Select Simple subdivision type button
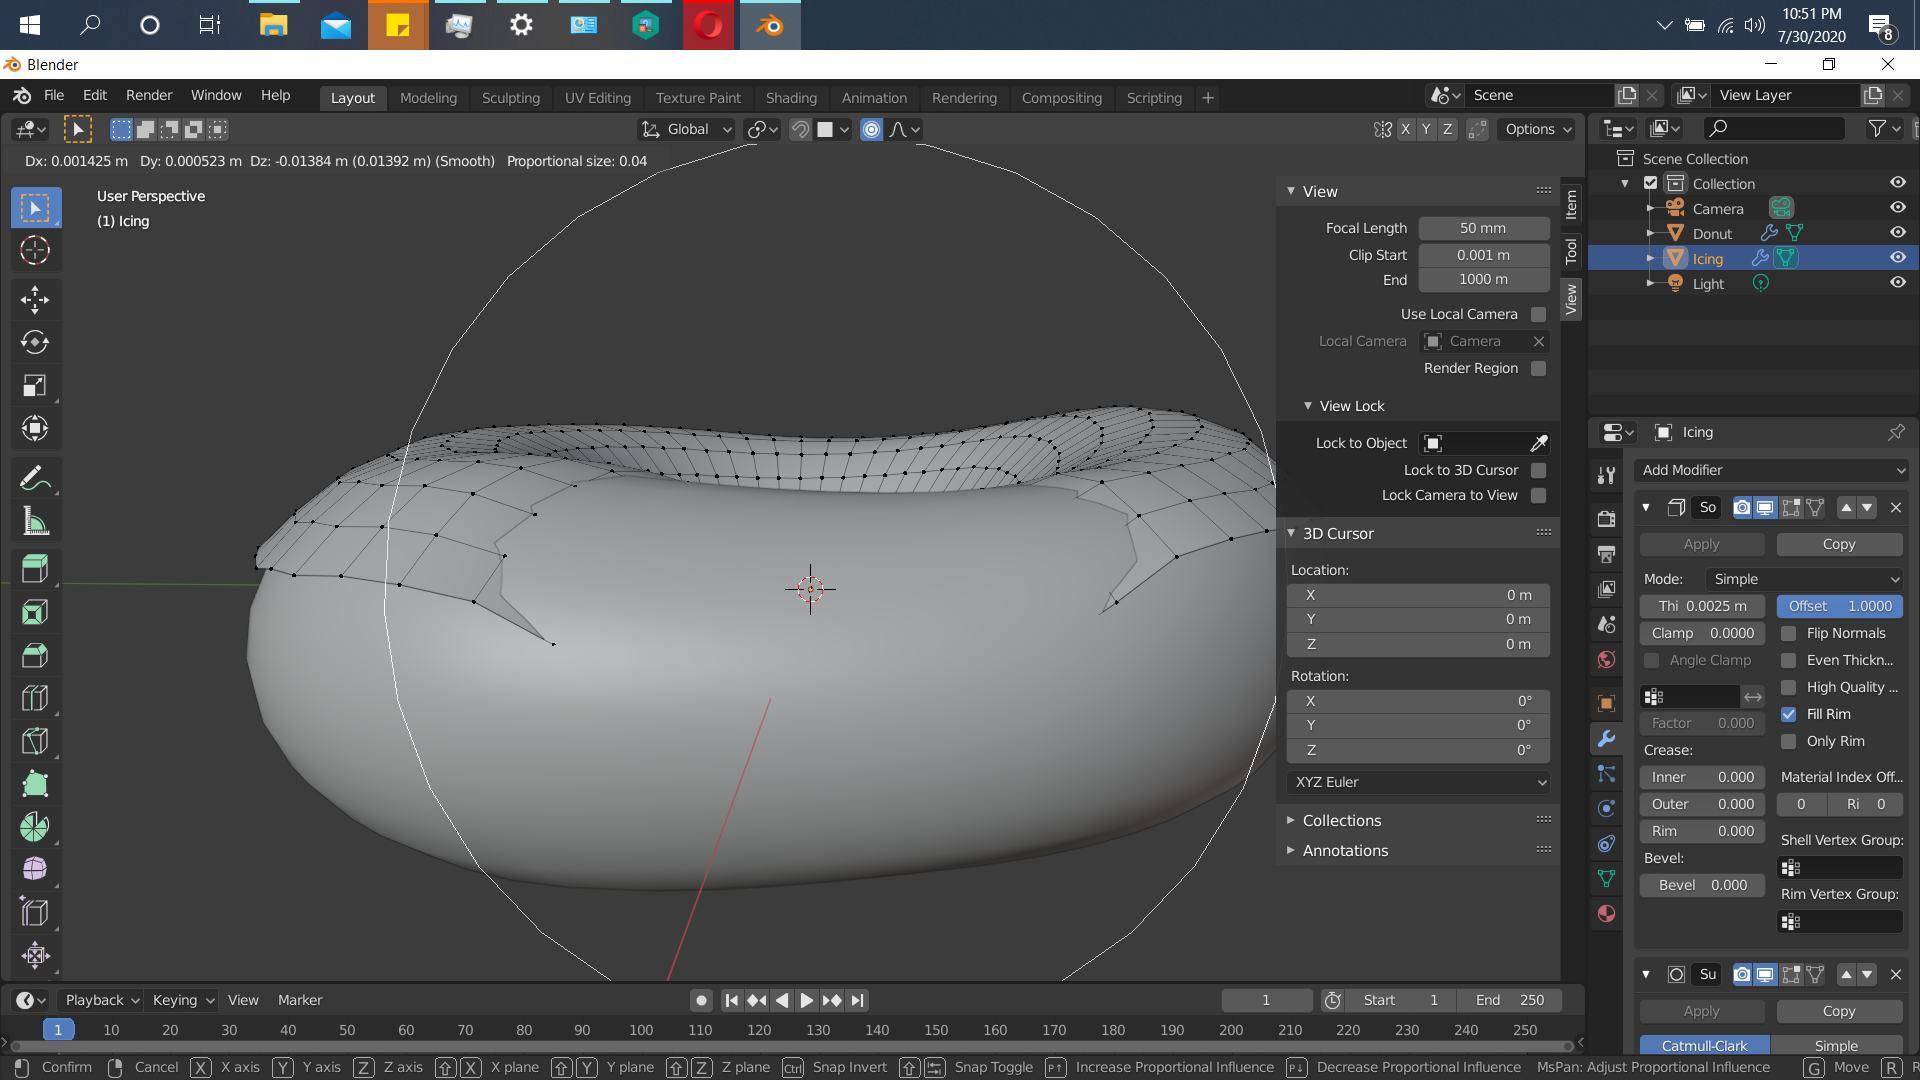Image resolution: width=1920 pixels, height=1080 pixels. (x=1836, y=1046)
